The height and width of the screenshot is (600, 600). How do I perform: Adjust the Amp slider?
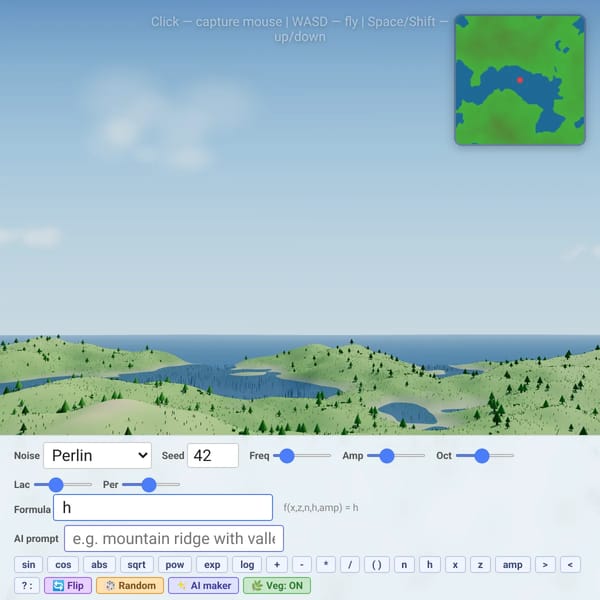point(396,456)
